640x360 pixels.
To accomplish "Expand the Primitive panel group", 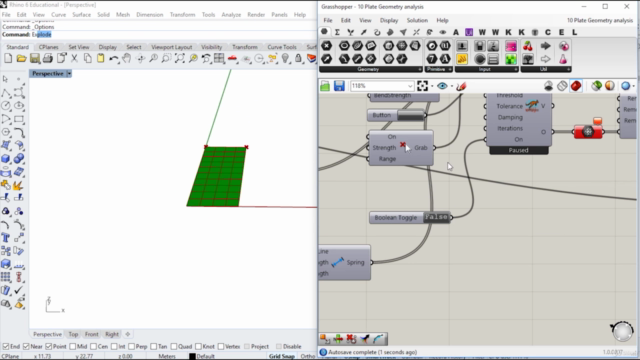I will [450, 69].
